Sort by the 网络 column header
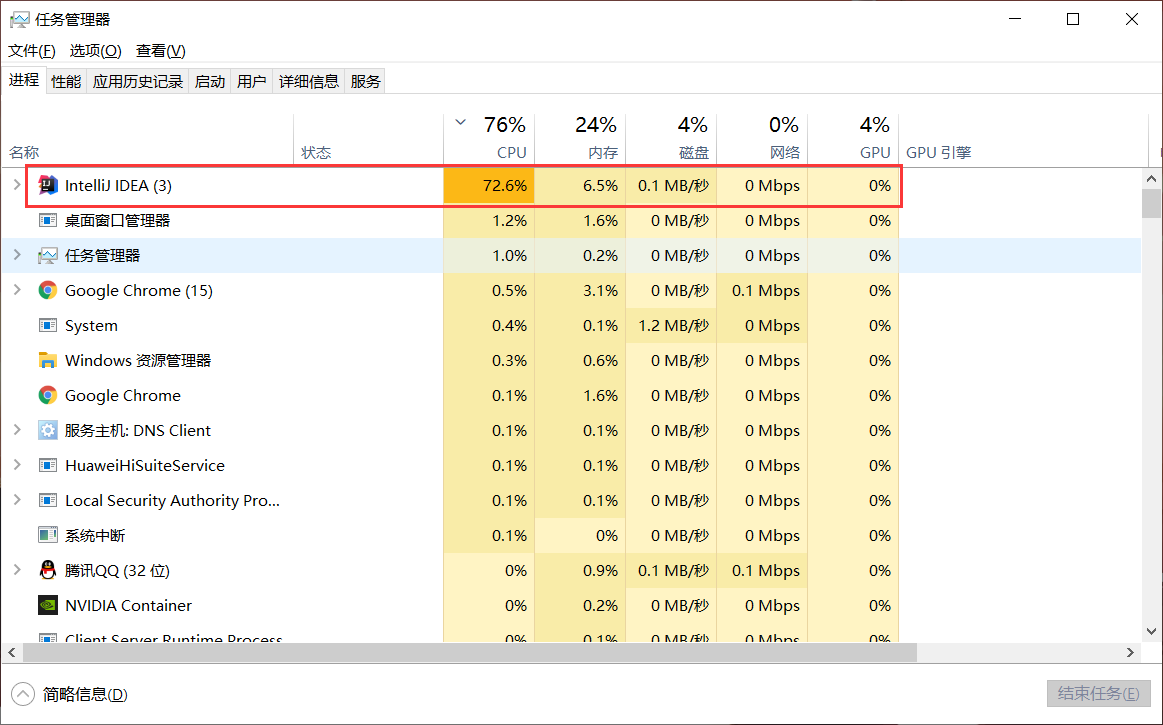Image resolution: width=1163 pixels, height=725 pixels. (762, 139)
